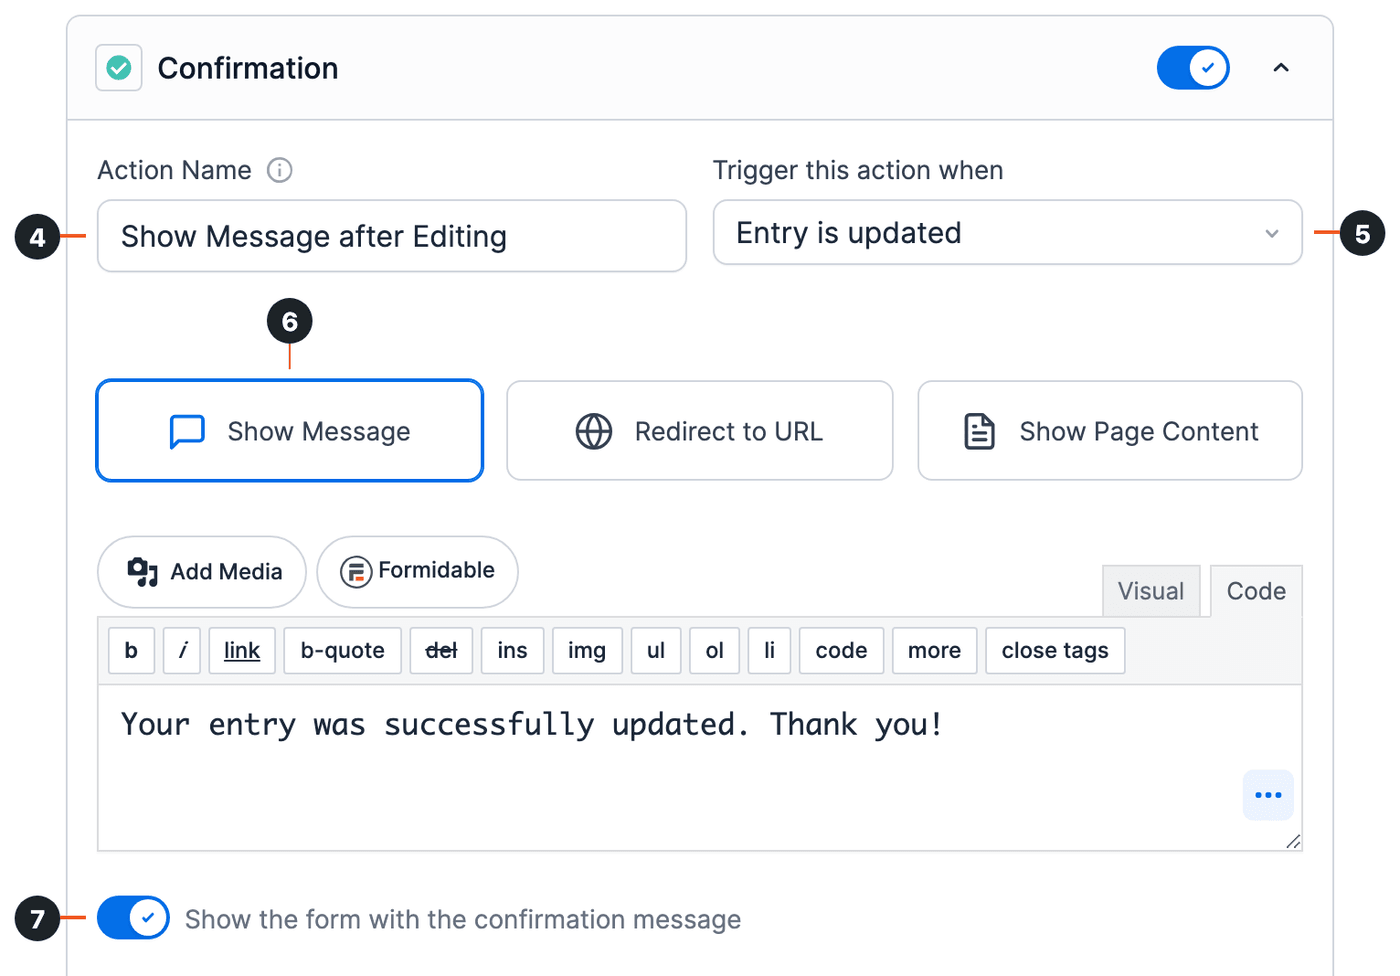Screen dimensions: 1400x976
Task: Switch to the Visual editor tab
Action: [x=1151, y=591]
